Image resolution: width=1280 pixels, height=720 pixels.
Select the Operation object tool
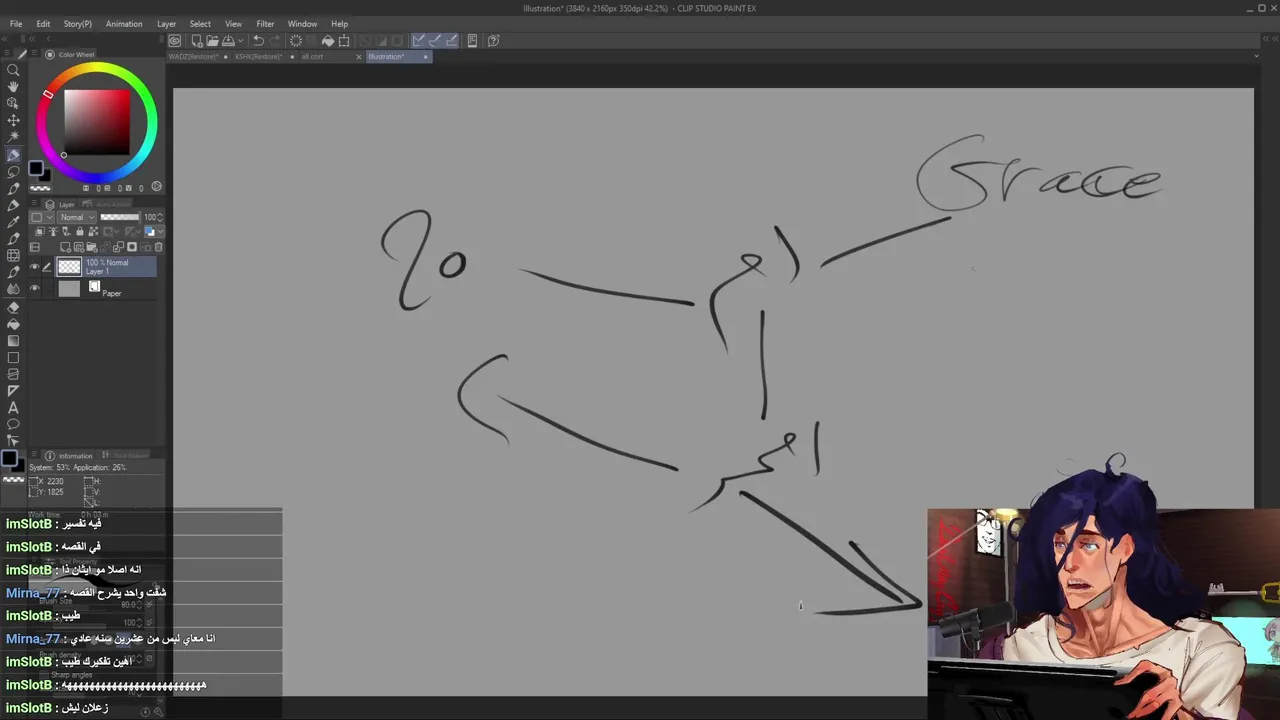coord(13,103)
